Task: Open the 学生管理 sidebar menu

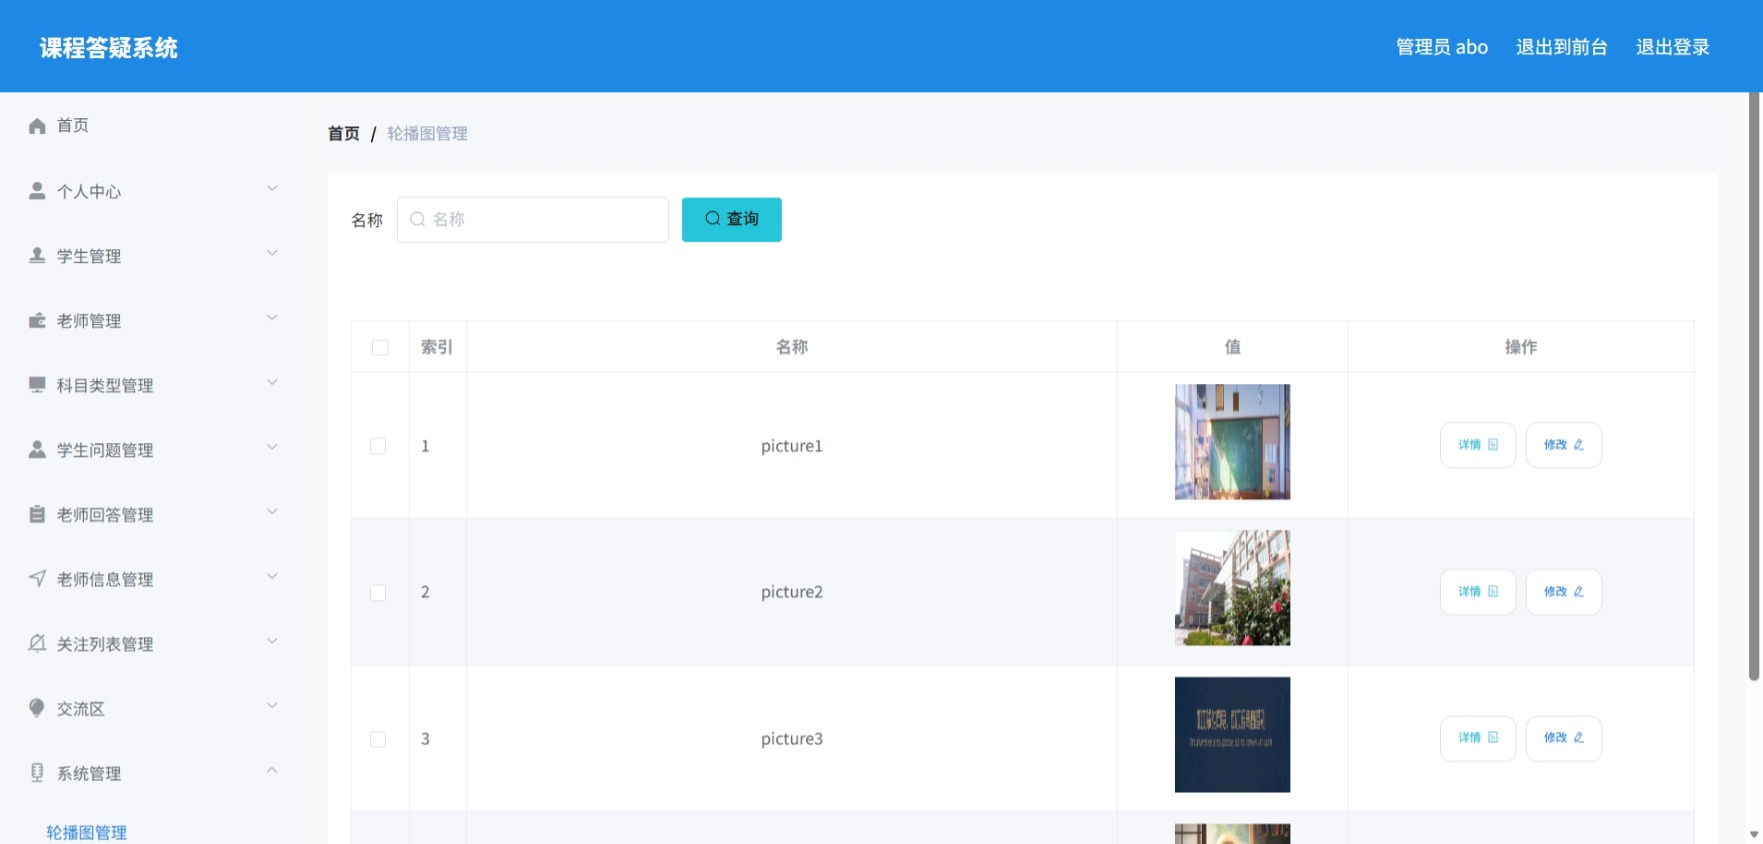Action: click(x=150, y=256)
